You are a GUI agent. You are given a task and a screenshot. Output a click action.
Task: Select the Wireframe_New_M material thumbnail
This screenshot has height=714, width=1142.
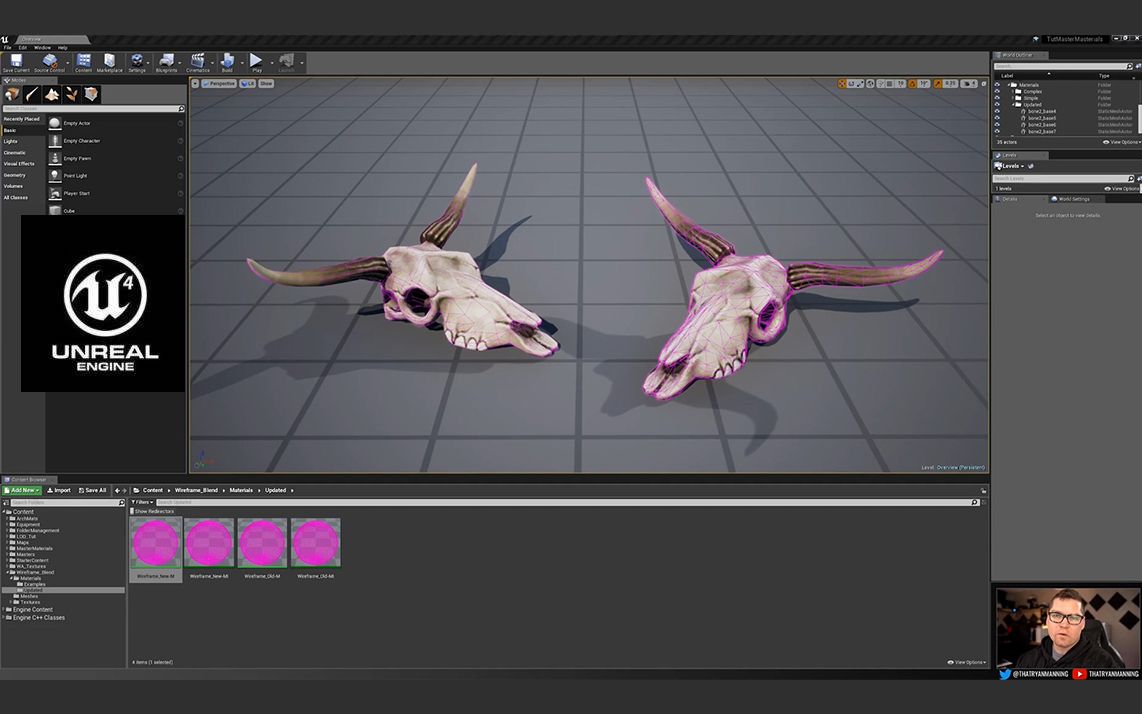pyautogui.click(x=155, y=541)
